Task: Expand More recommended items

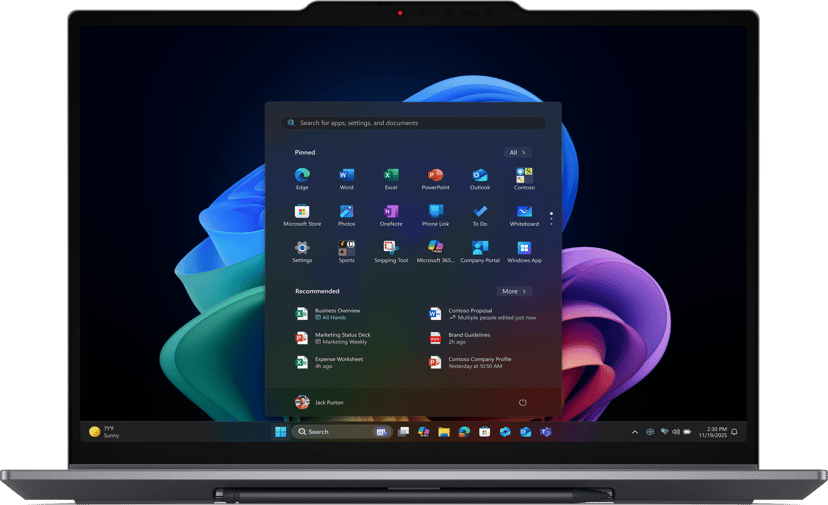Action: point(514,291)
